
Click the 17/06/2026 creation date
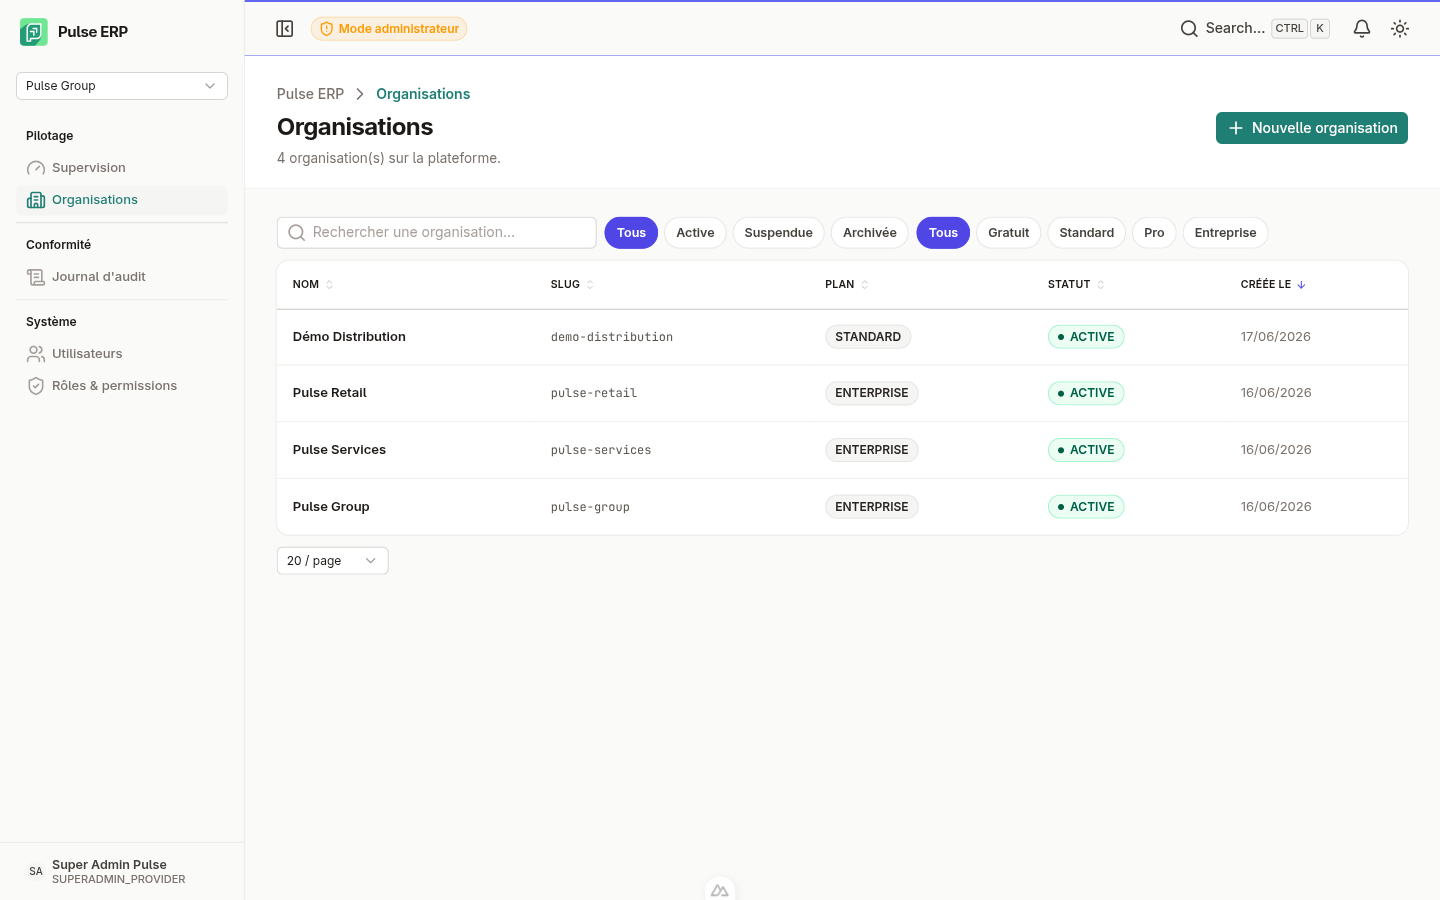1276,337
